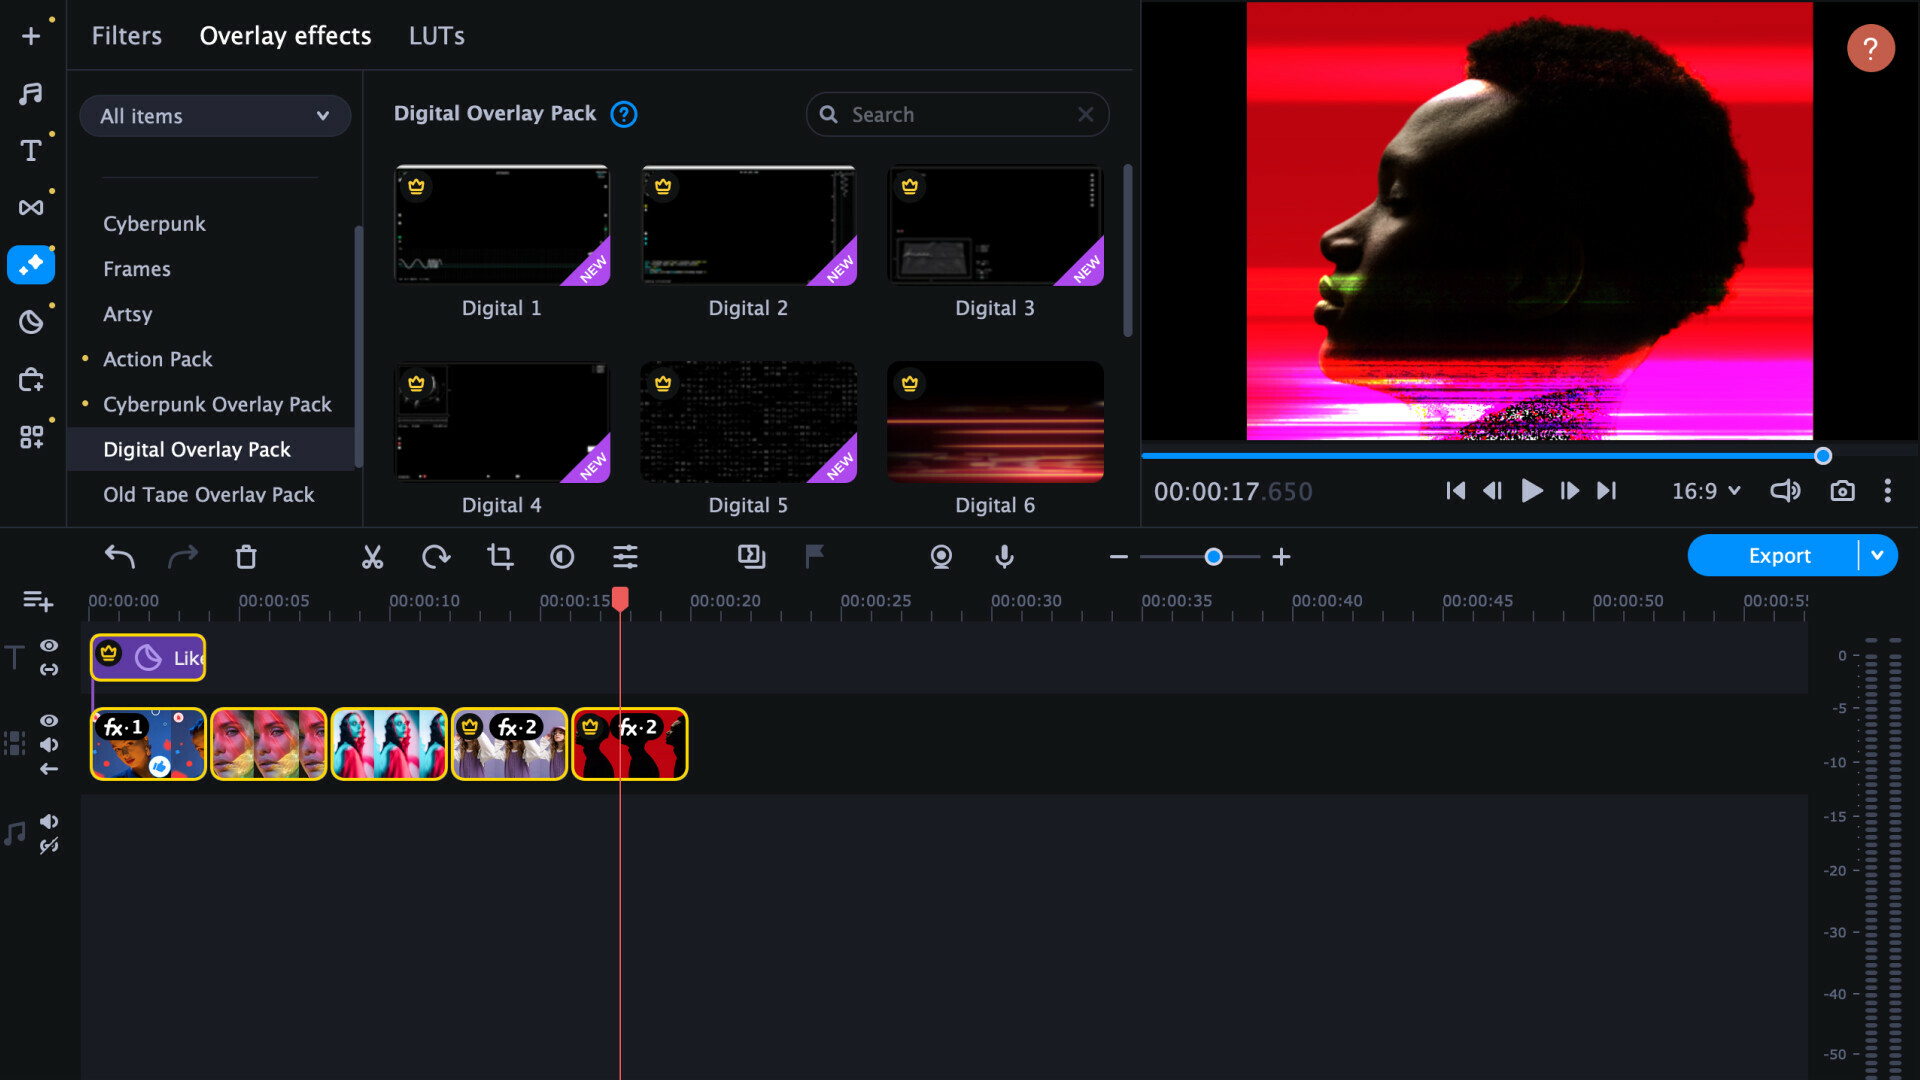1920x1080 pixels.
Task: Click the undo arrow icon
Action: [x=120, y=556]
